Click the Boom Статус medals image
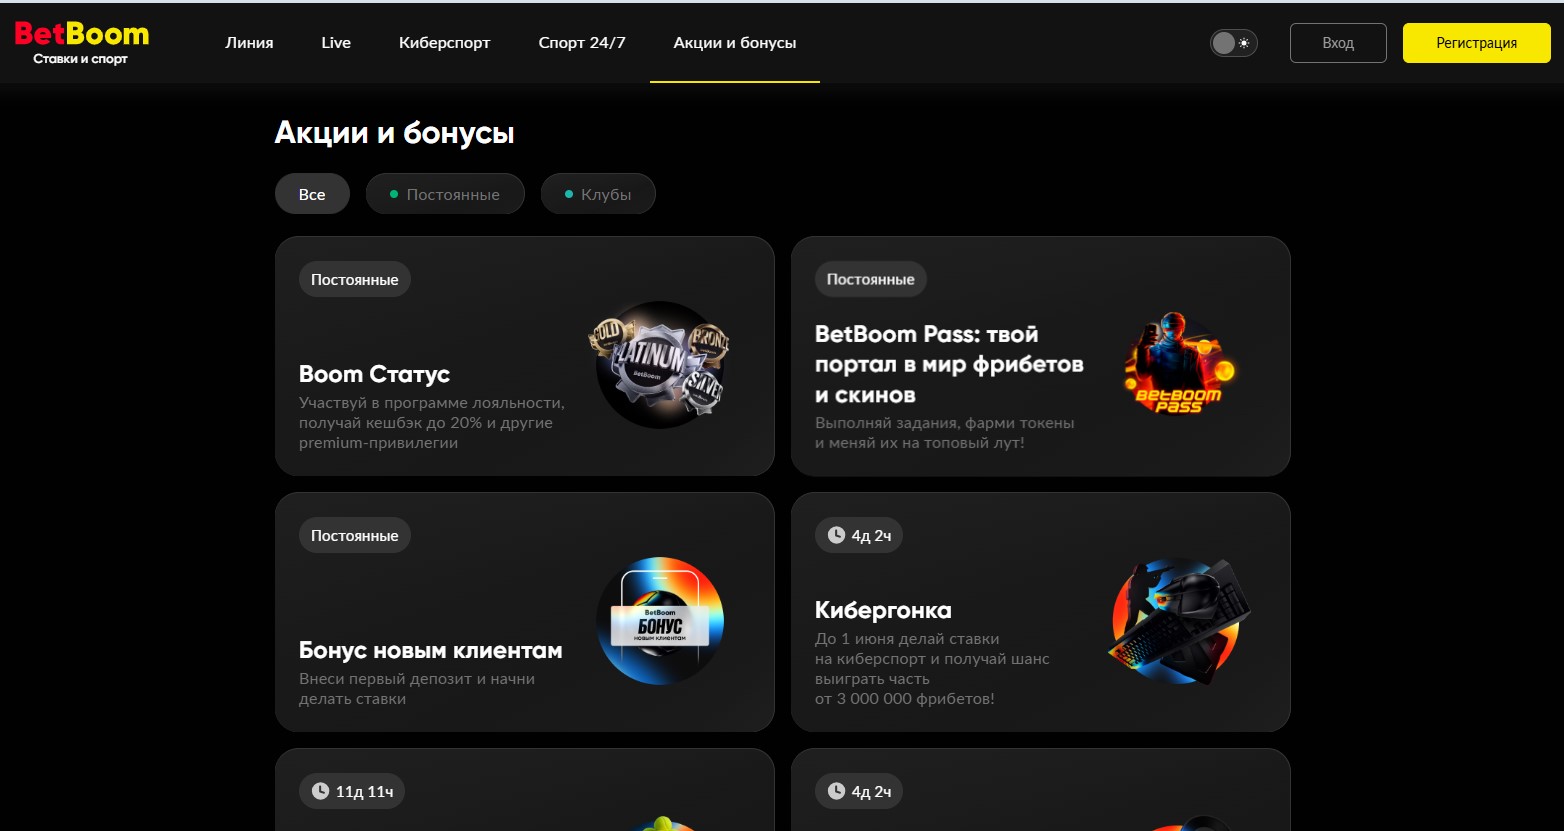The width and height of the screenshot is (1564, 831). pyautogui.click(x=660, y=364)
